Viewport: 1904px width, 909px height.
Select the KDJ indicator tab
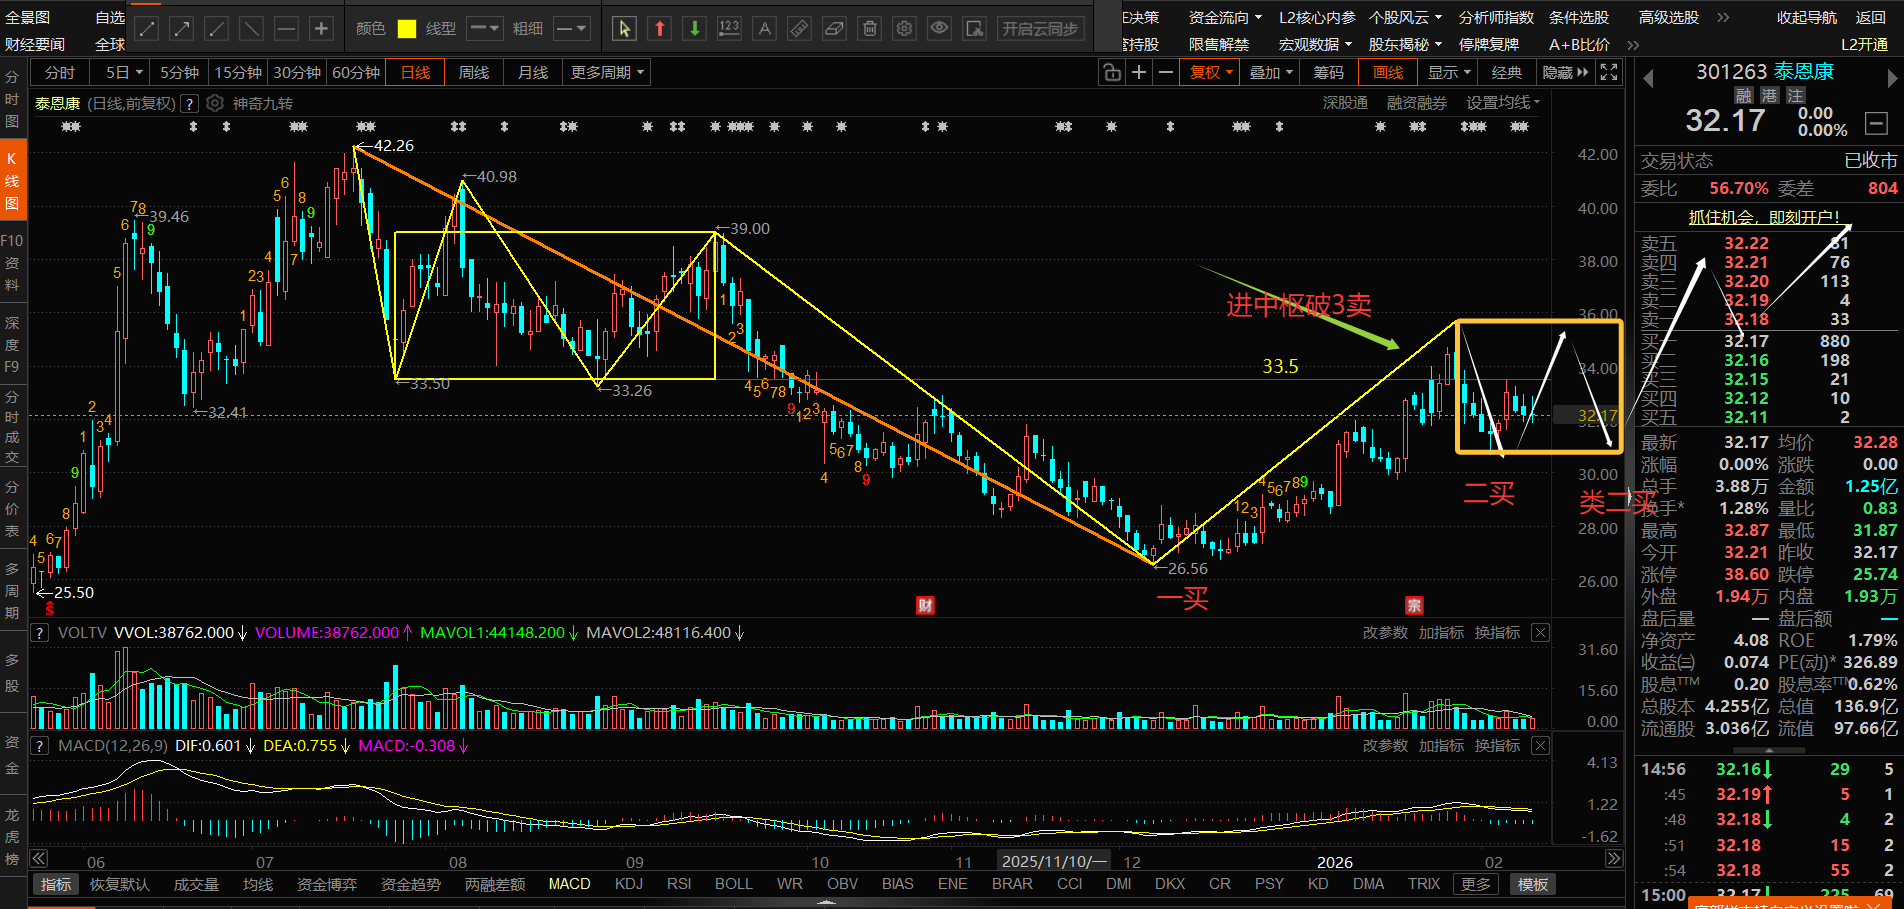(629, 884)
